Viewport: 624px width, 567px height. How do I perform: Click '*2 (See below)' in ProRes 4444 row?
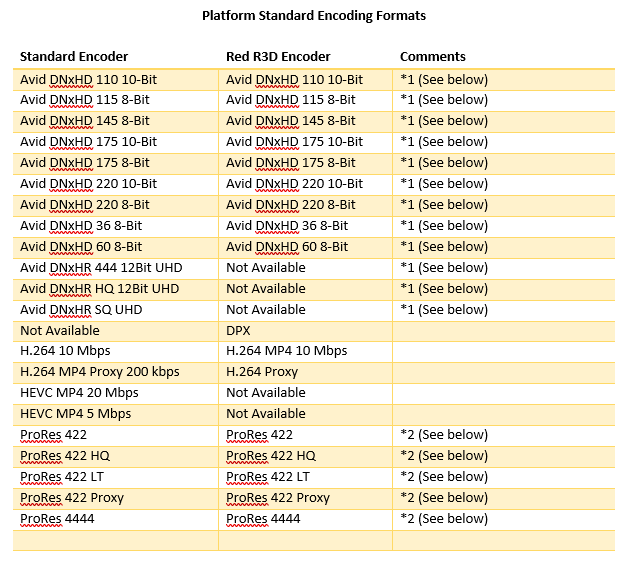tap(444, 519)
